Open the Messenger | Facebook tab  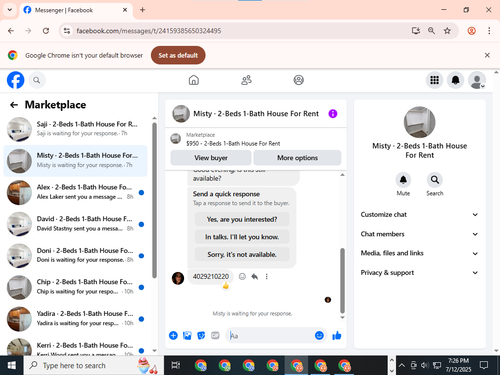75,10
